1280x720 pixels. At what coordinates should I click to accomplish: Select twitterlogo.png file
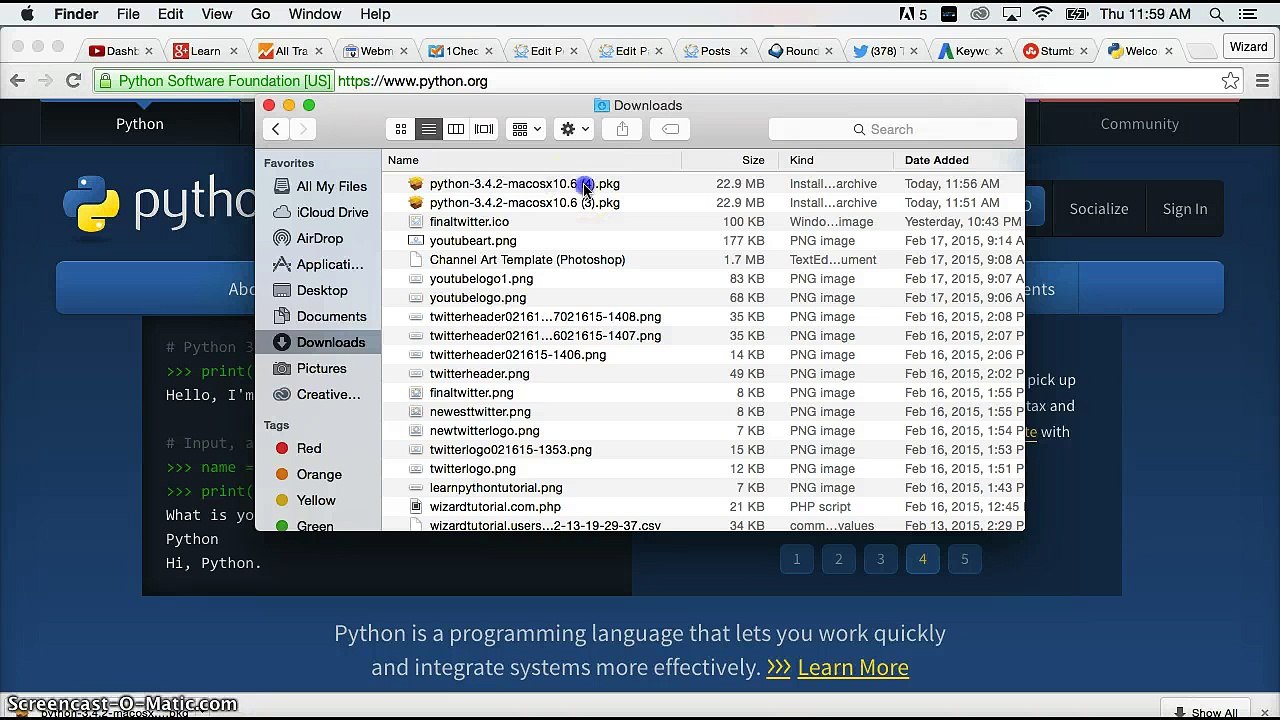click(704, 469)
